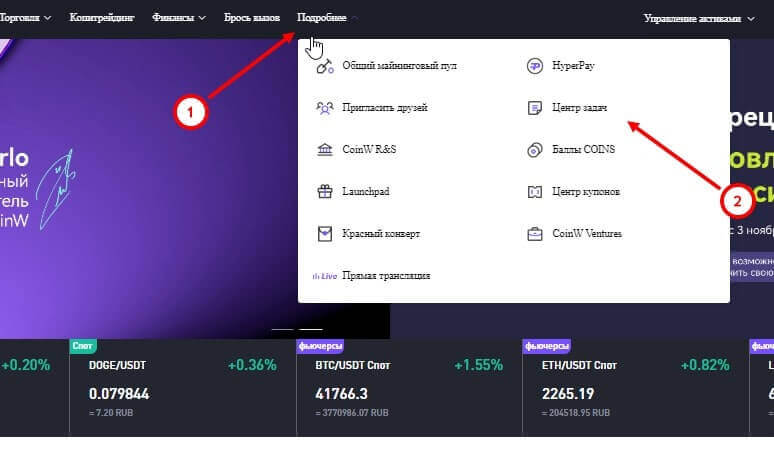
Task: Click the Баллы COINS coin icon
Action: click(x=534, y=149)
